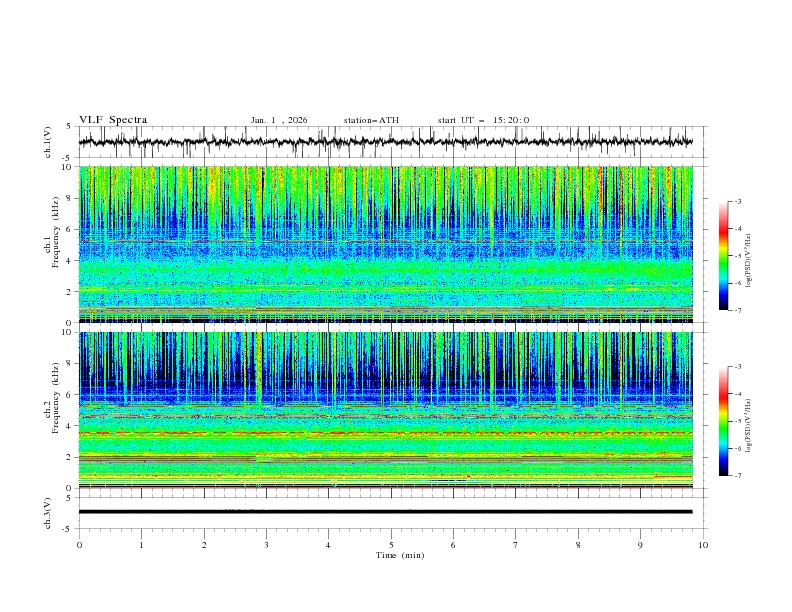Click the '-7' label of lower color bar
792x612 pixels.
(x=738, y=476)
